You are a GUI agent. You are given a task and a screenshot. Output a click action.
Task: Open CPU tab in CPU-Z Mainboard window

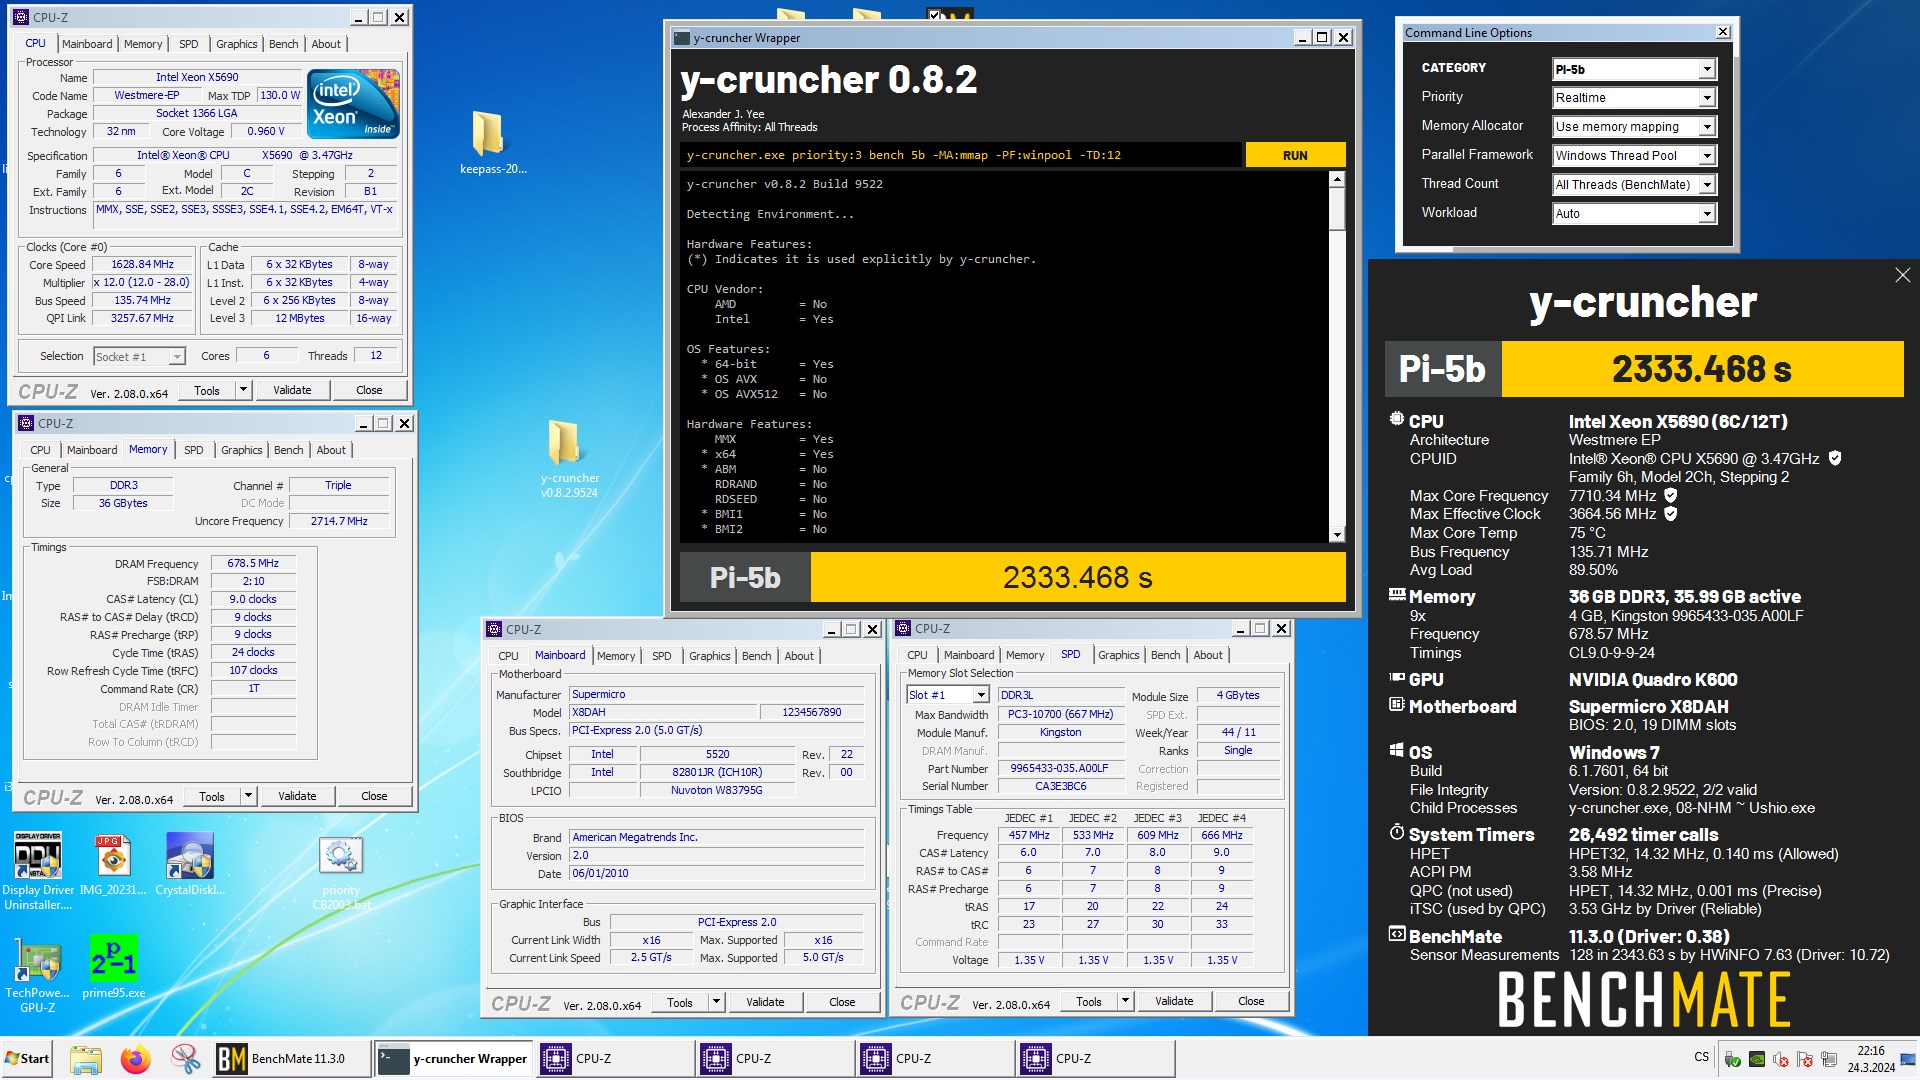tap(508, 656)
